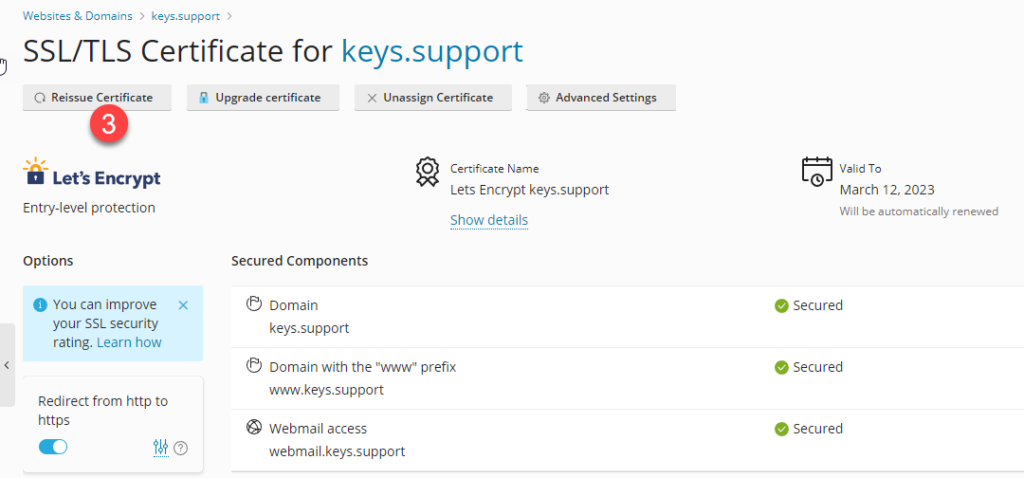This screenshot has width=1024, height=478.
Task: Open Advanced Settings
Action: [601, 98]
